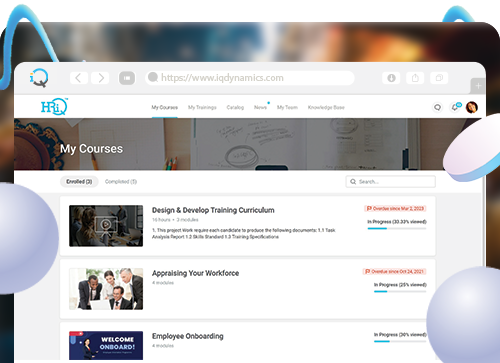
Task: Open the Catalog nav tab
Action: [x=235, y=107]
